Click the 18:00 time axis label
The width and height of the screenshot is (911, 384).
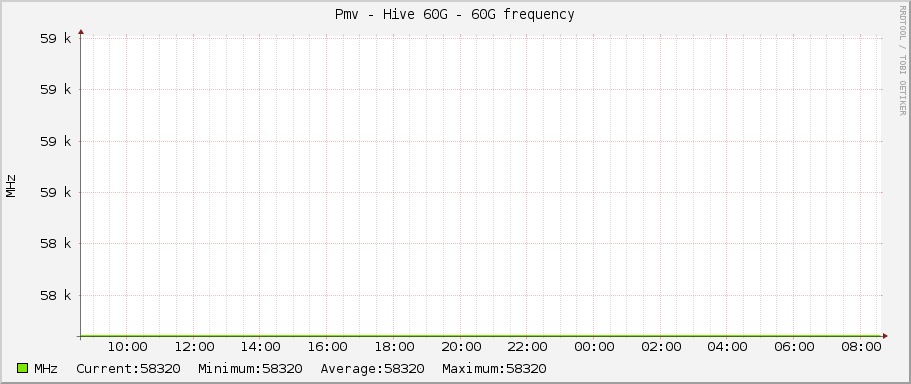[x=394, y=347]
